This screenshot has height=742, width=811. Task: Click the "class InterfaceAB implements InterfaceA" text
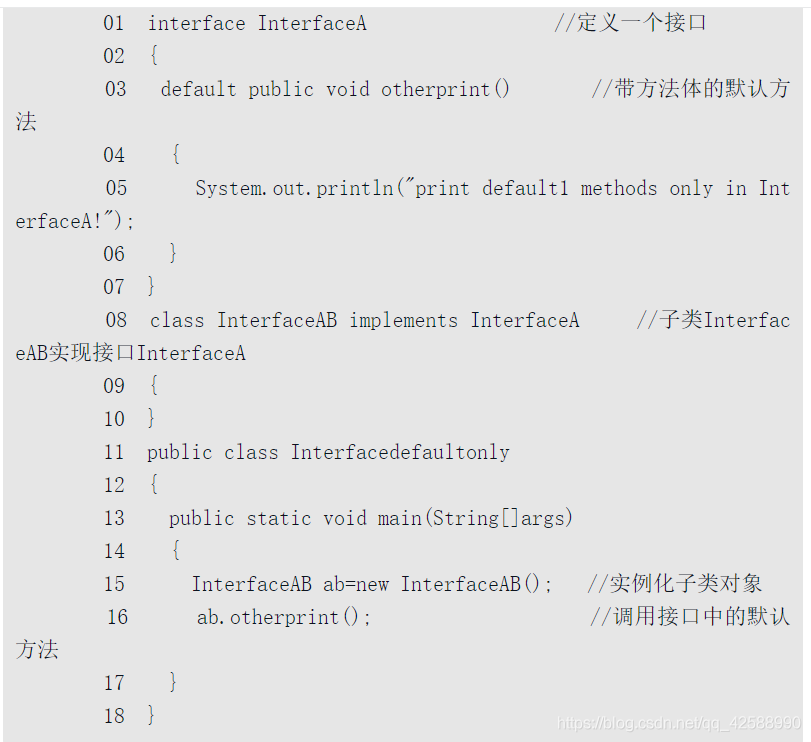pos(364,320)
